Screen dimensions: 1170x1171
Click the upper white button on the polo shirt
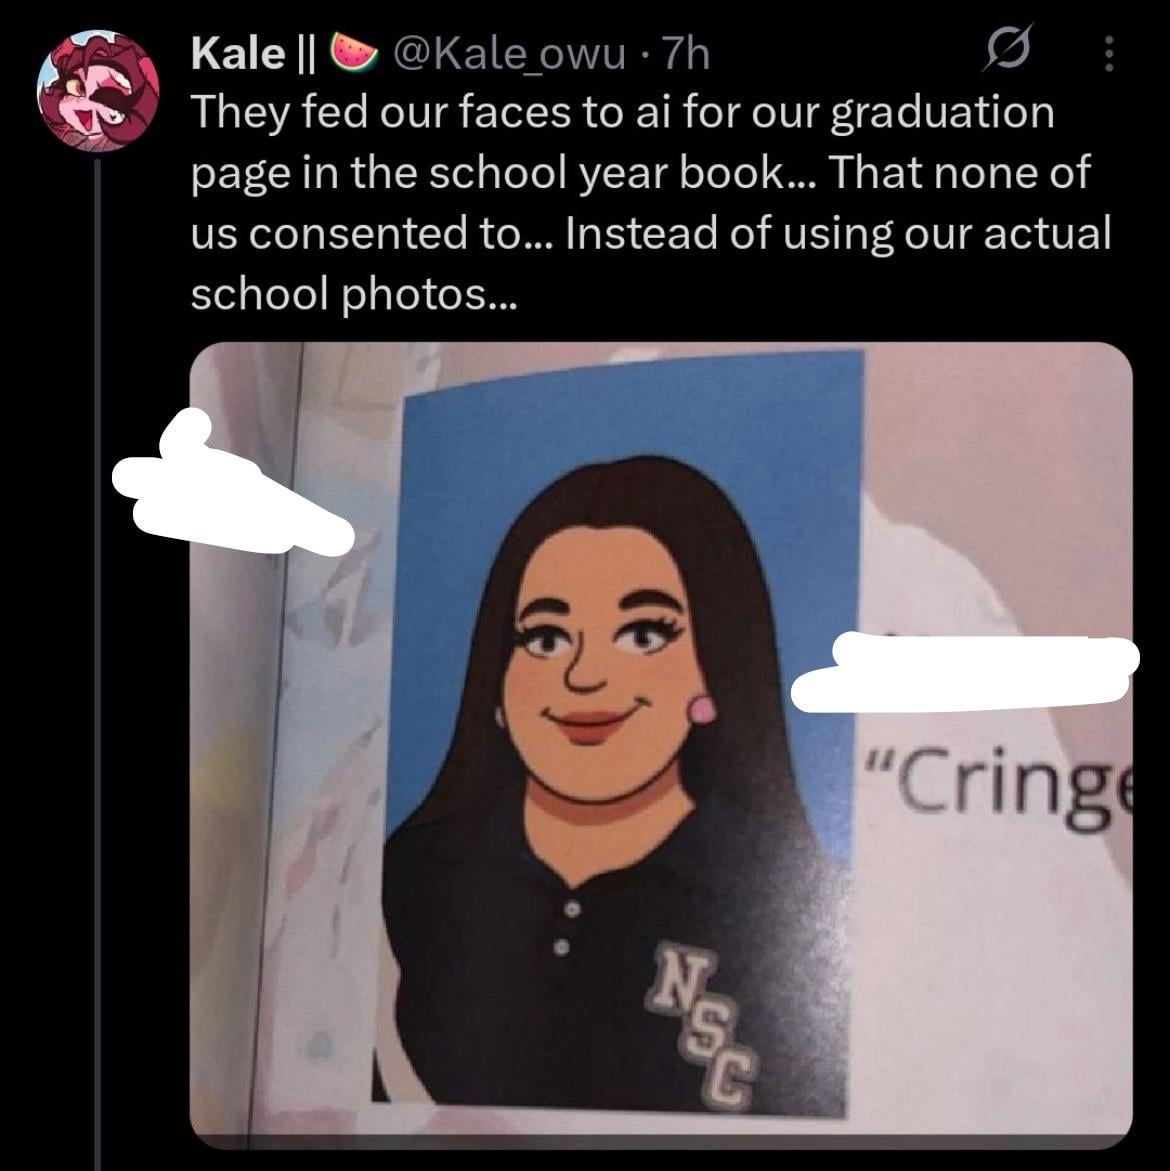[571, 911]
